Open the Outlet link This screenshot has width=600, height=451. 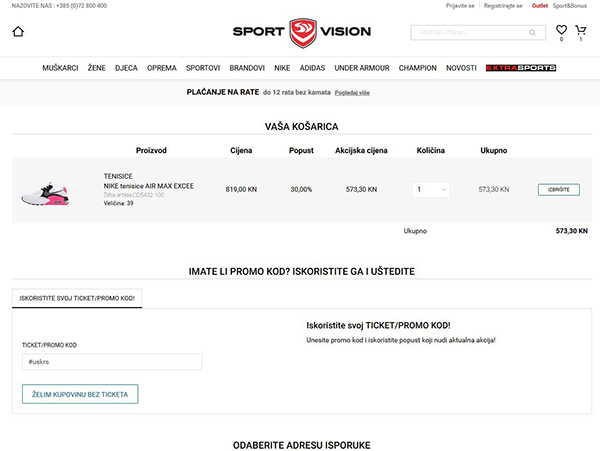pos(540,6)
